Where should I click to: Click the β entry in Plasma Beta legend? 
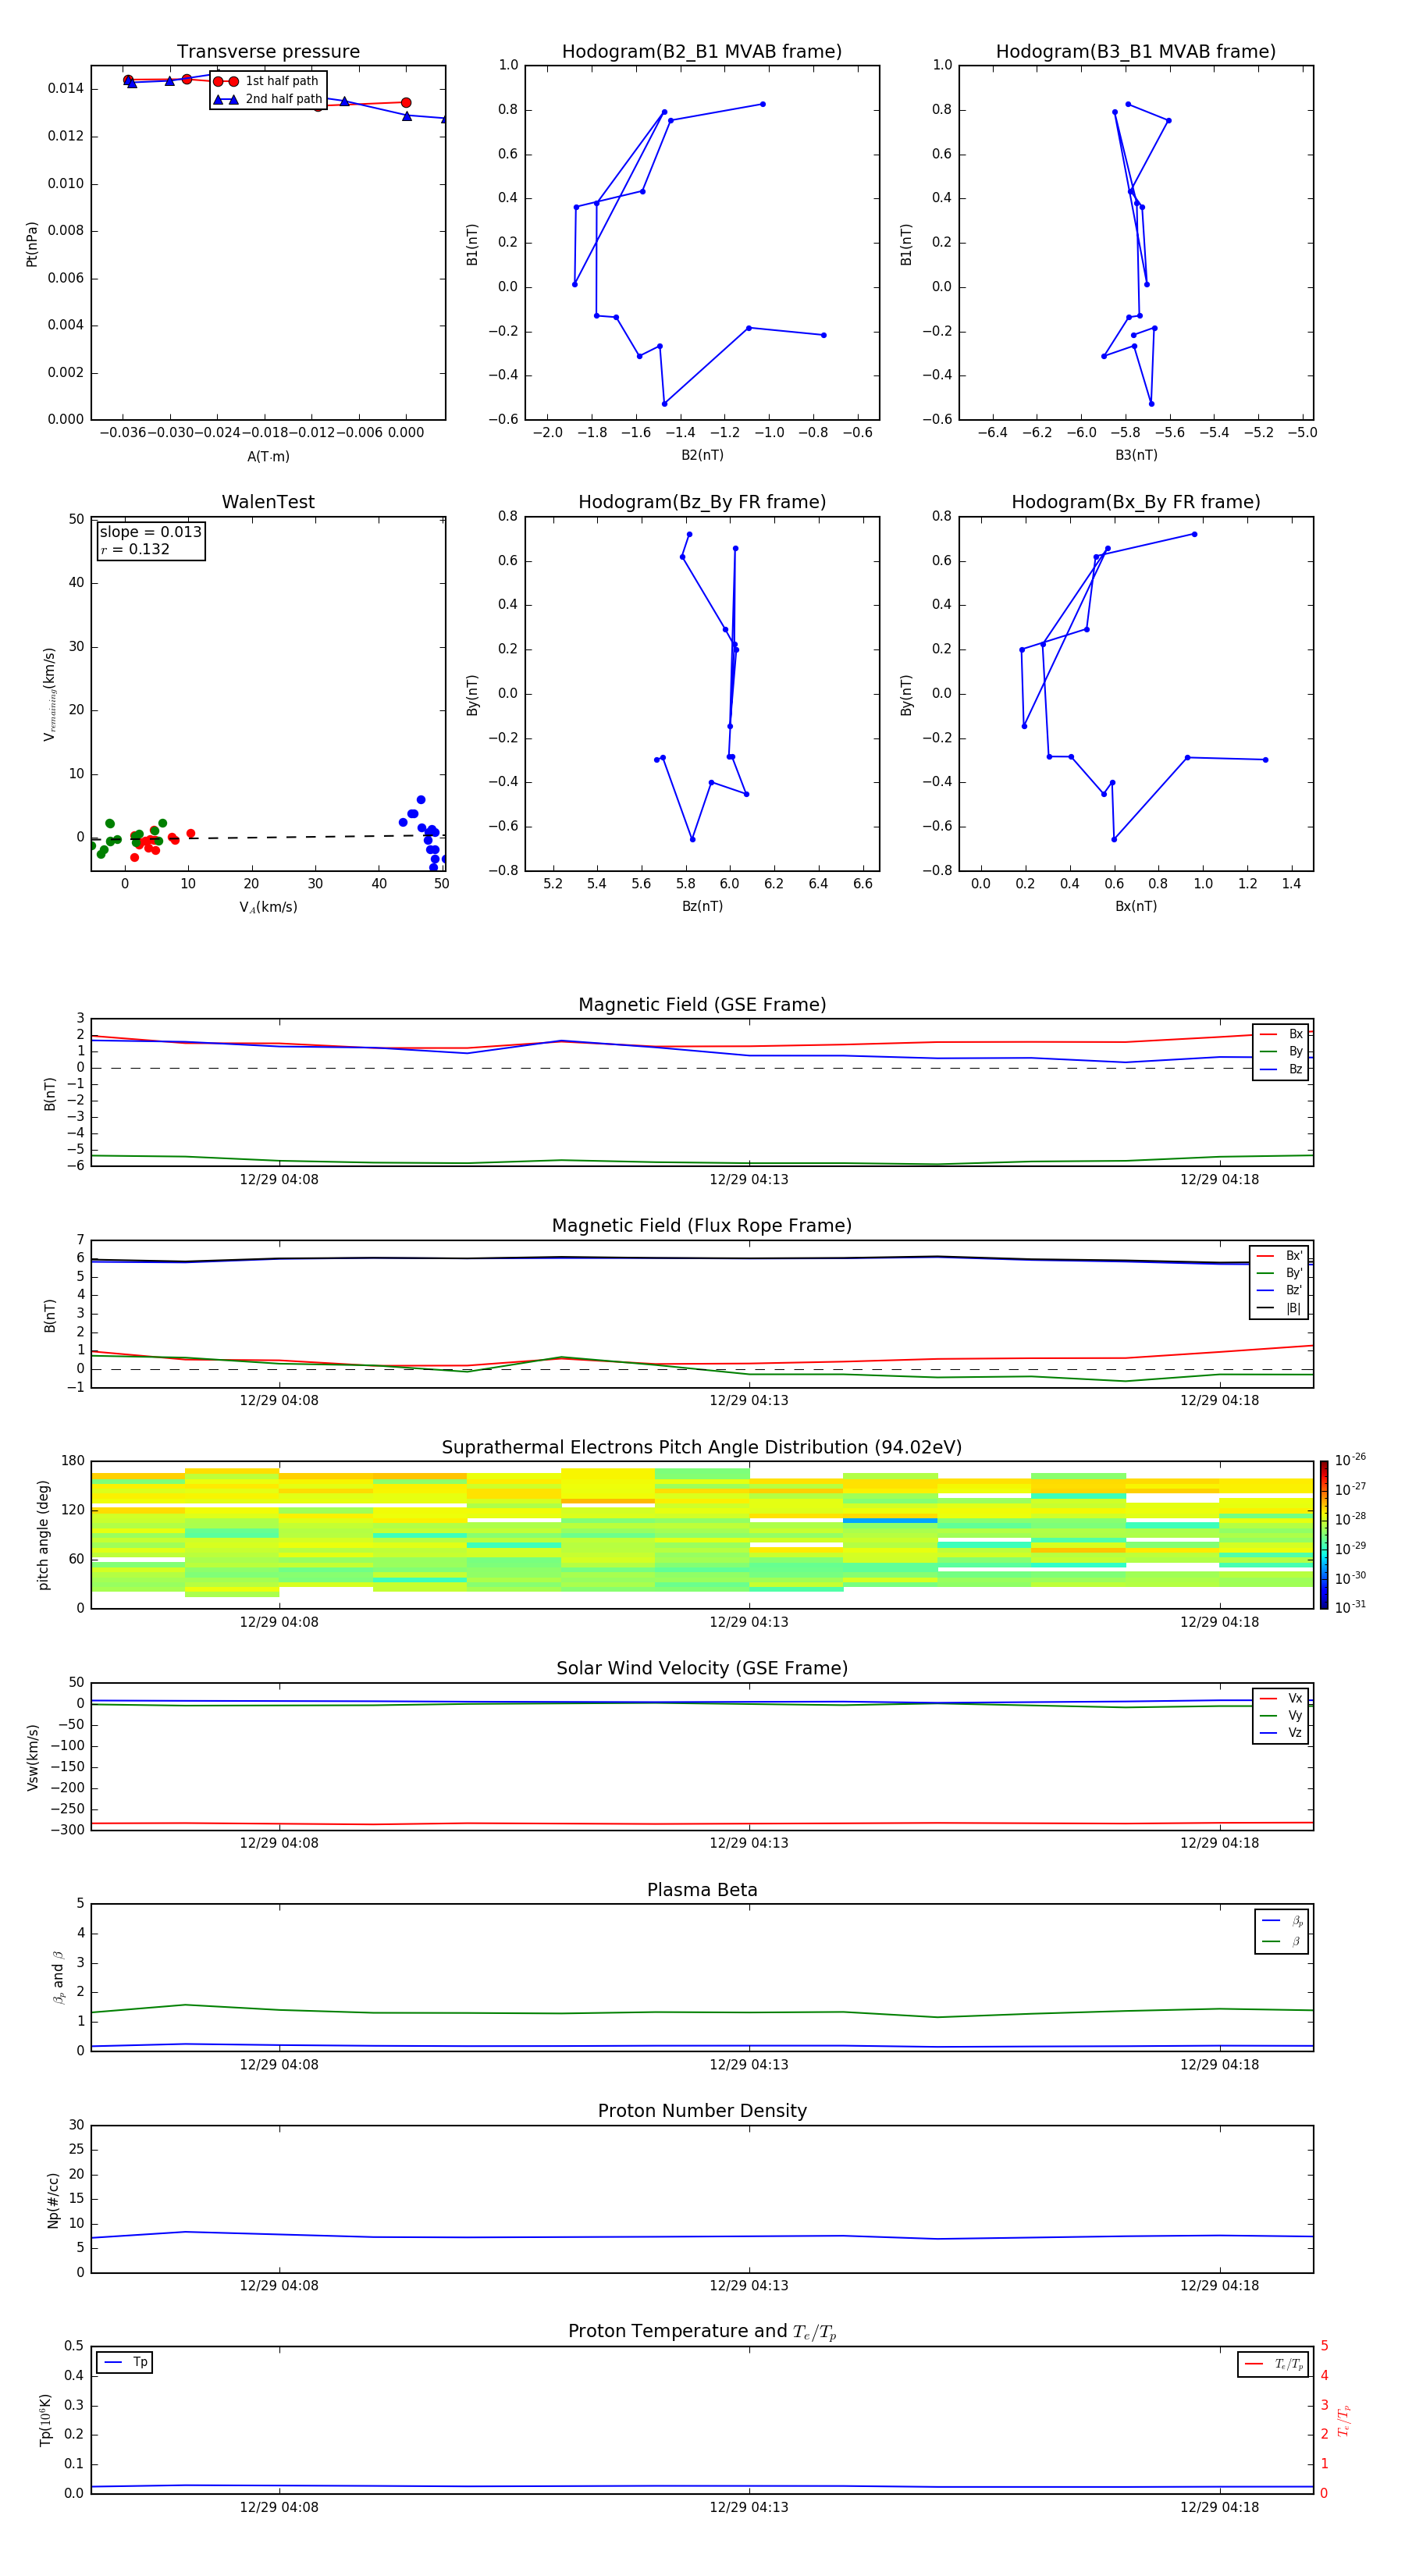[x=1282, y=1942]
